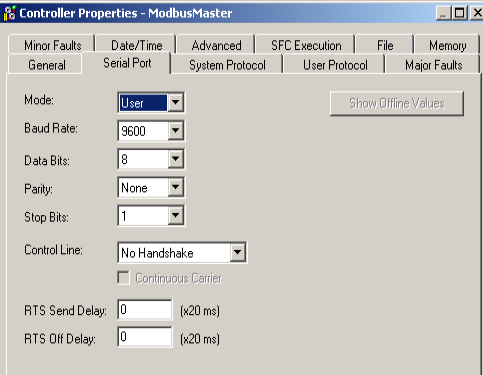
Task: Open the Baud Rate dropdown
Action: 175,131
